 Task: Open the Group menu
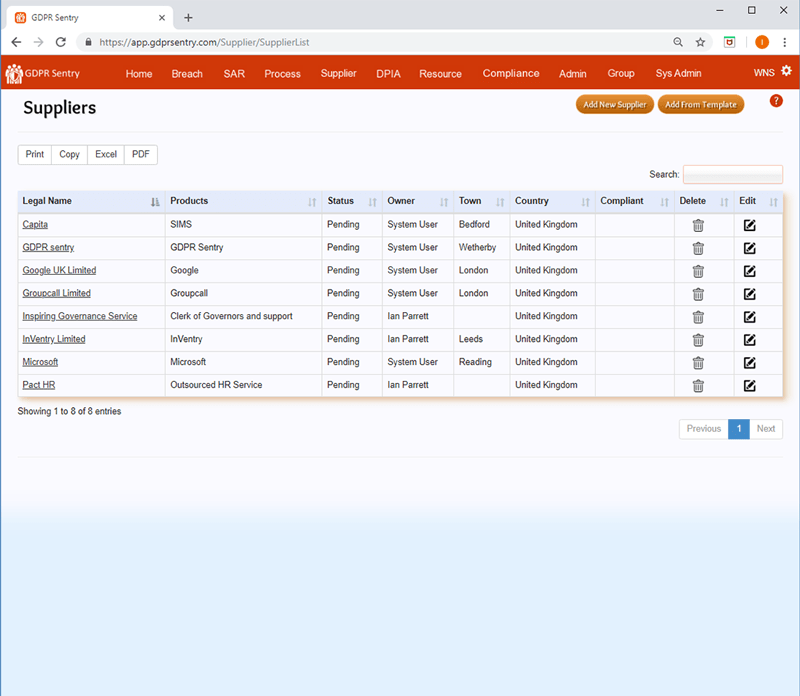pyautogui.click(x=621, y=73)
